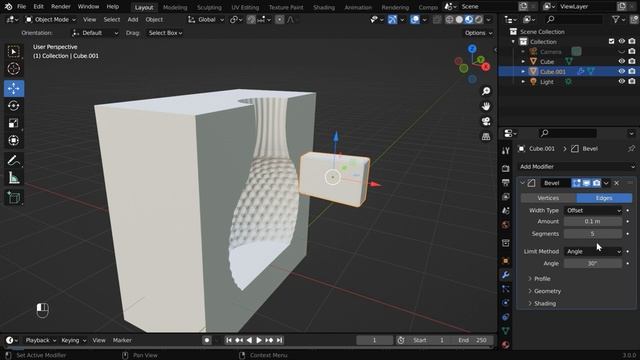
Task: Select the Add Cube tool
Action: coord(13,198)
